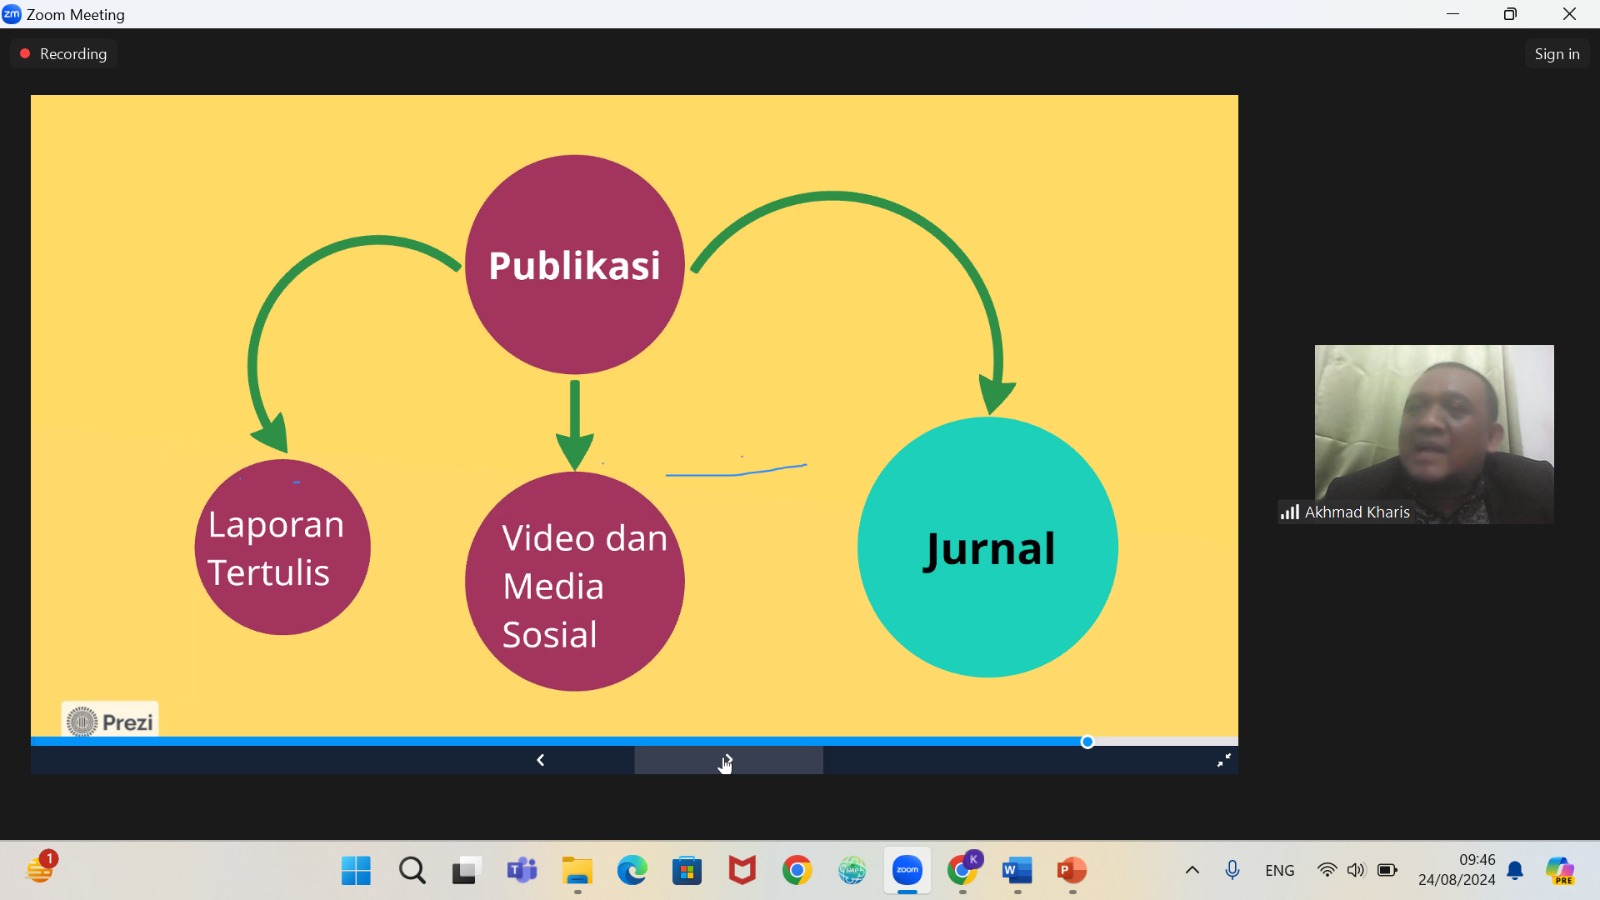Launch Microsoft Edge from taskbar

(x=632, y=871)
